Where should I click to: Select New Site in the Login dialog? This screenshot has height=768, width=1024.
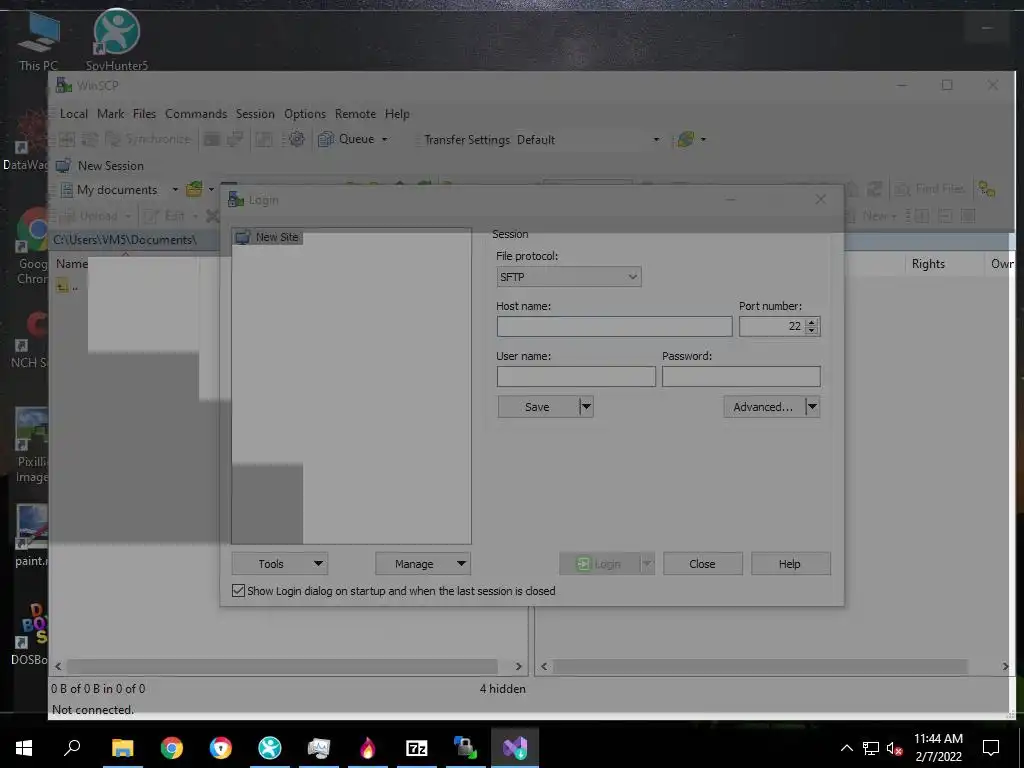click(x=268, y=237)
